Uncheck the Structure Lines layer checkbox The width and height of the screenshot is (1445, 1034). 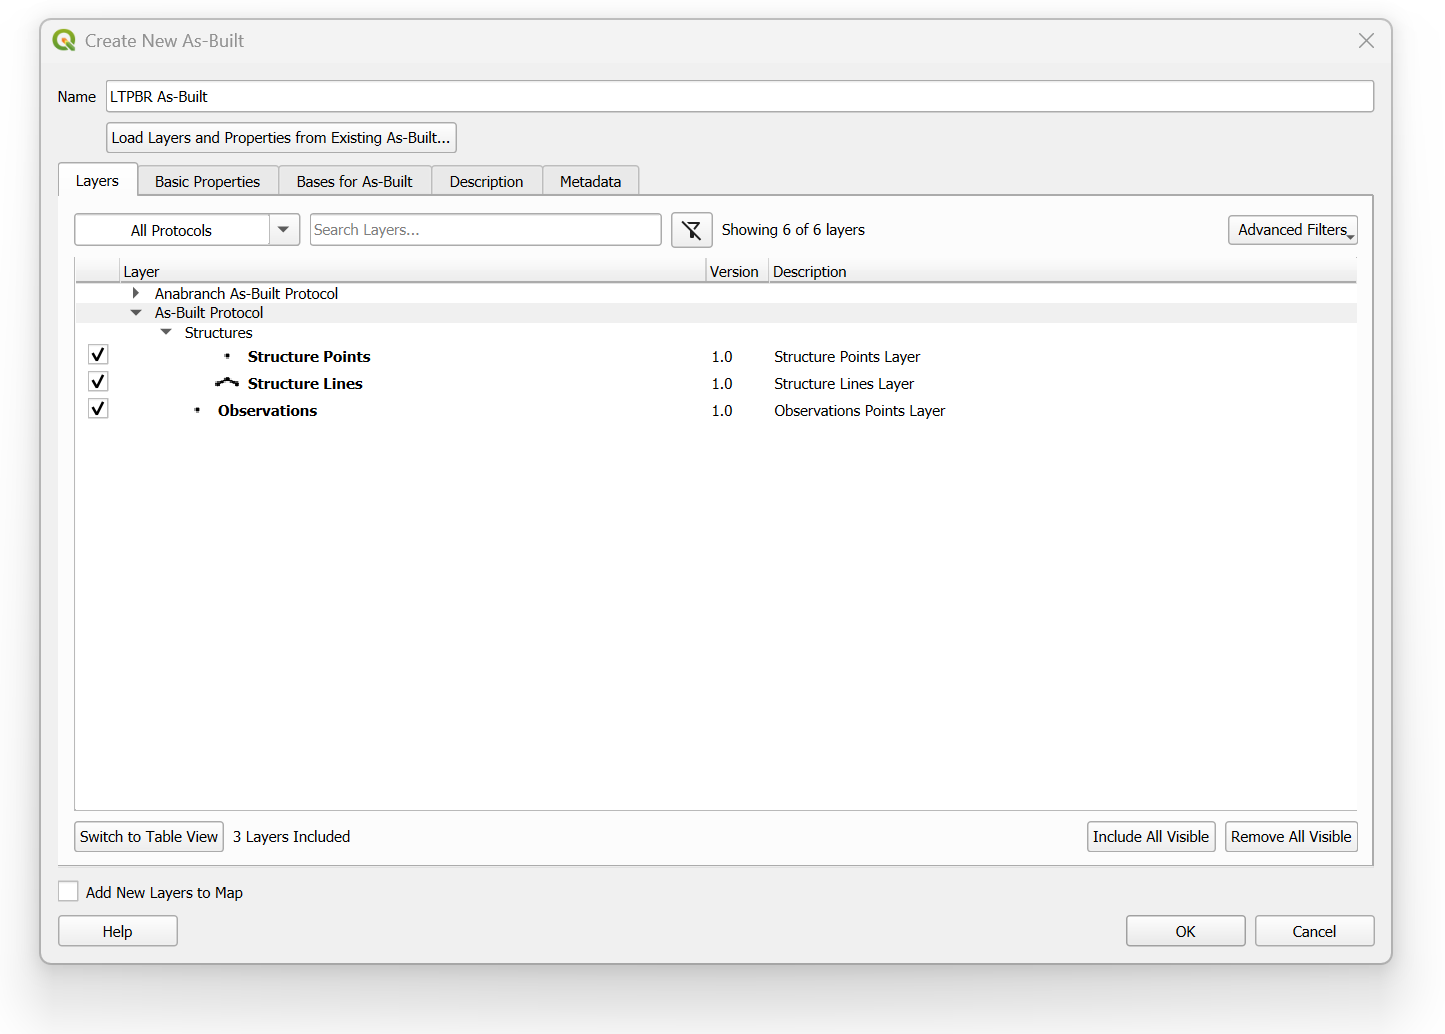pos(98,382)
